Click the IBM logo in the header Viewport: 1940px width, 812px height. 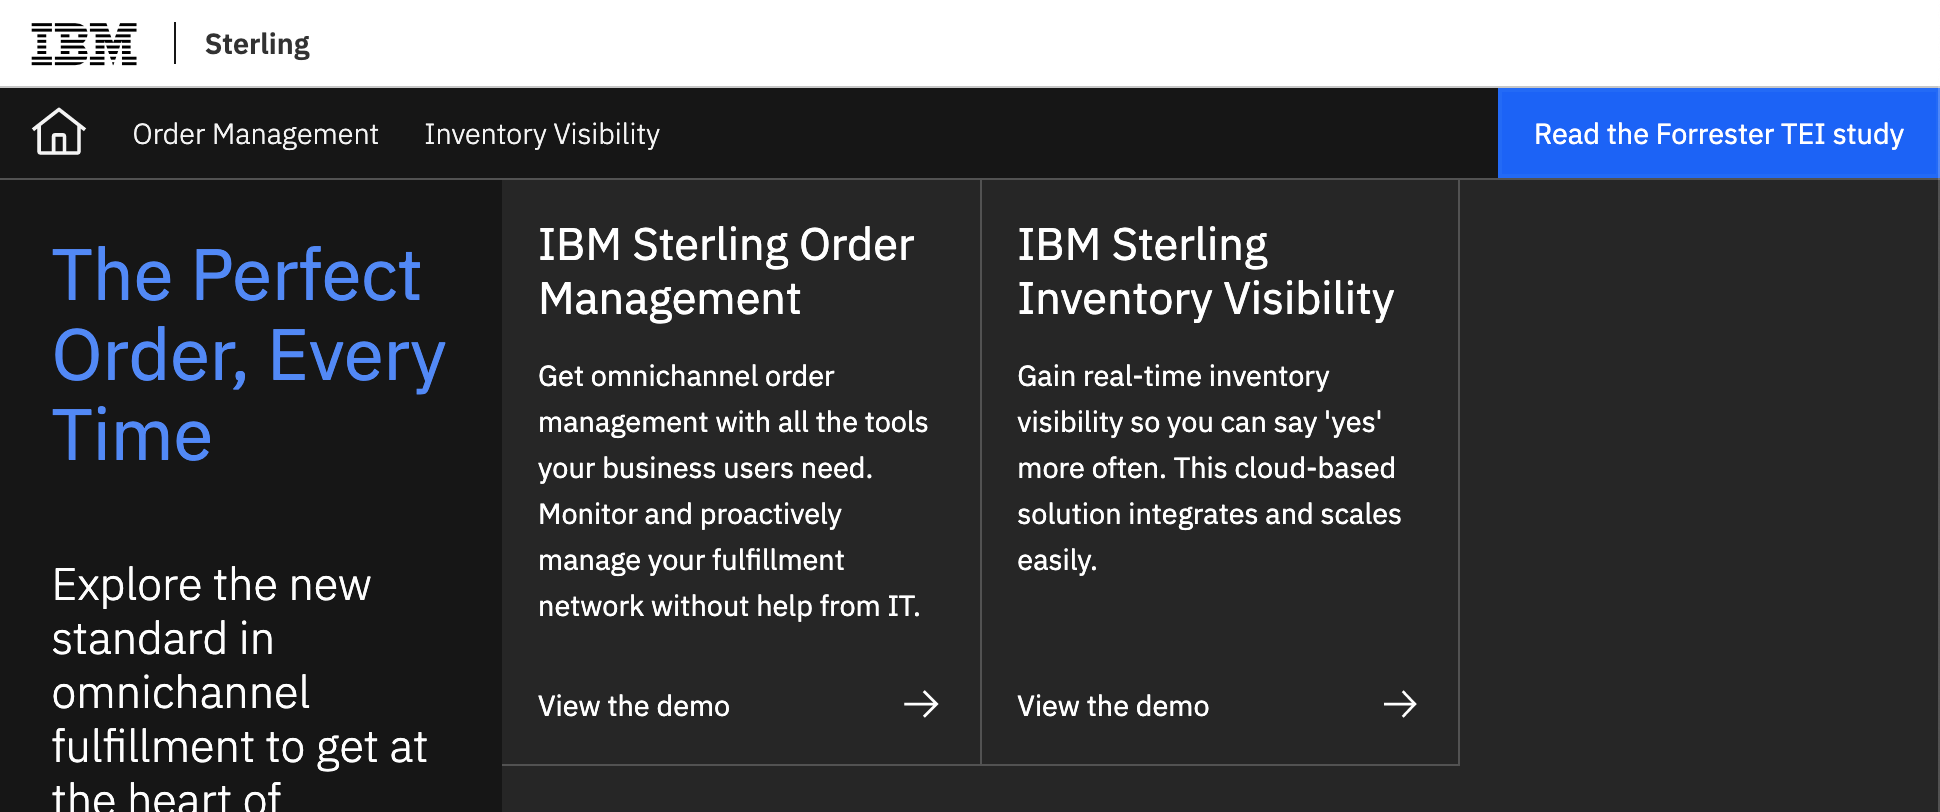coord(84,44)
